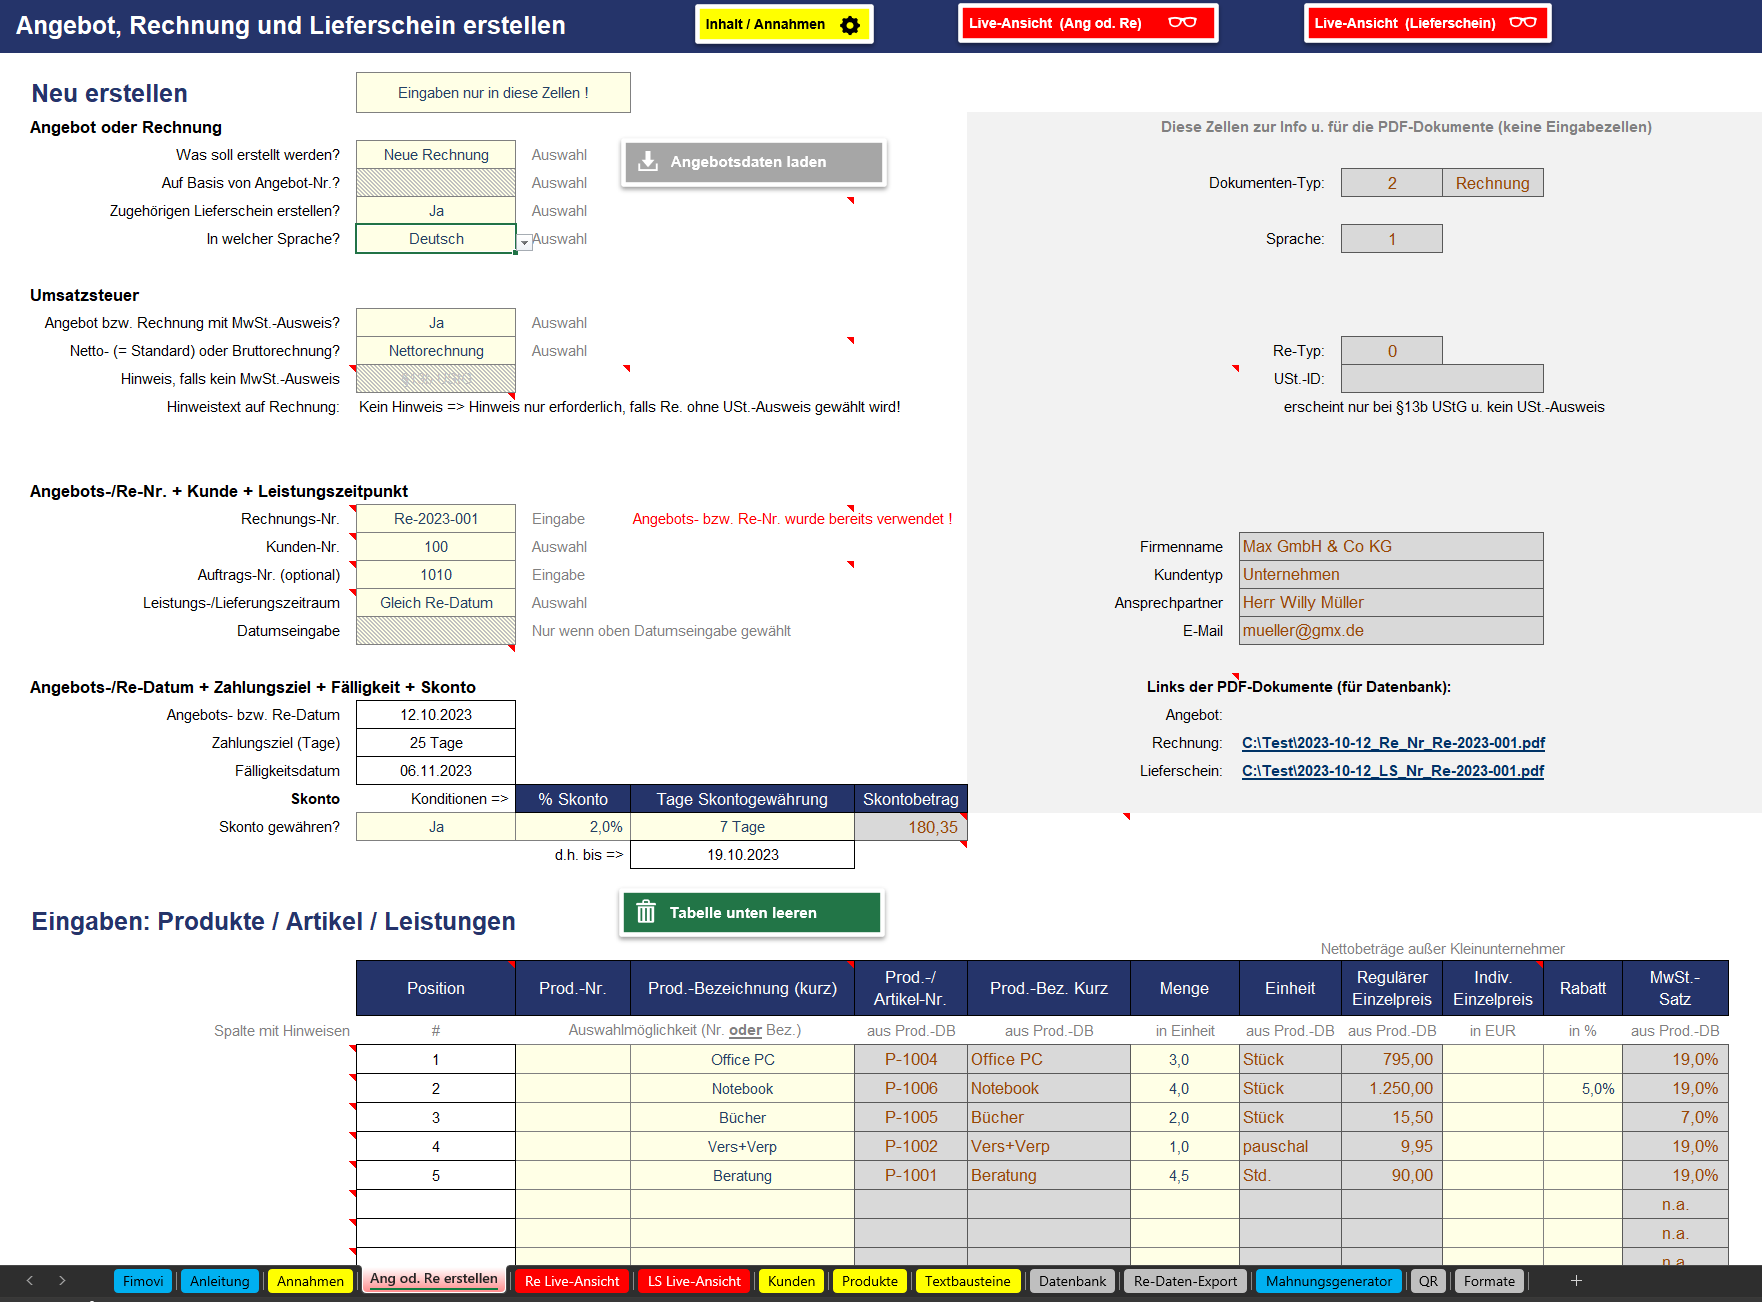The image size is (1762, 1302).
Task: Open the Produkte sheet tab
Action: point(870,1281)
